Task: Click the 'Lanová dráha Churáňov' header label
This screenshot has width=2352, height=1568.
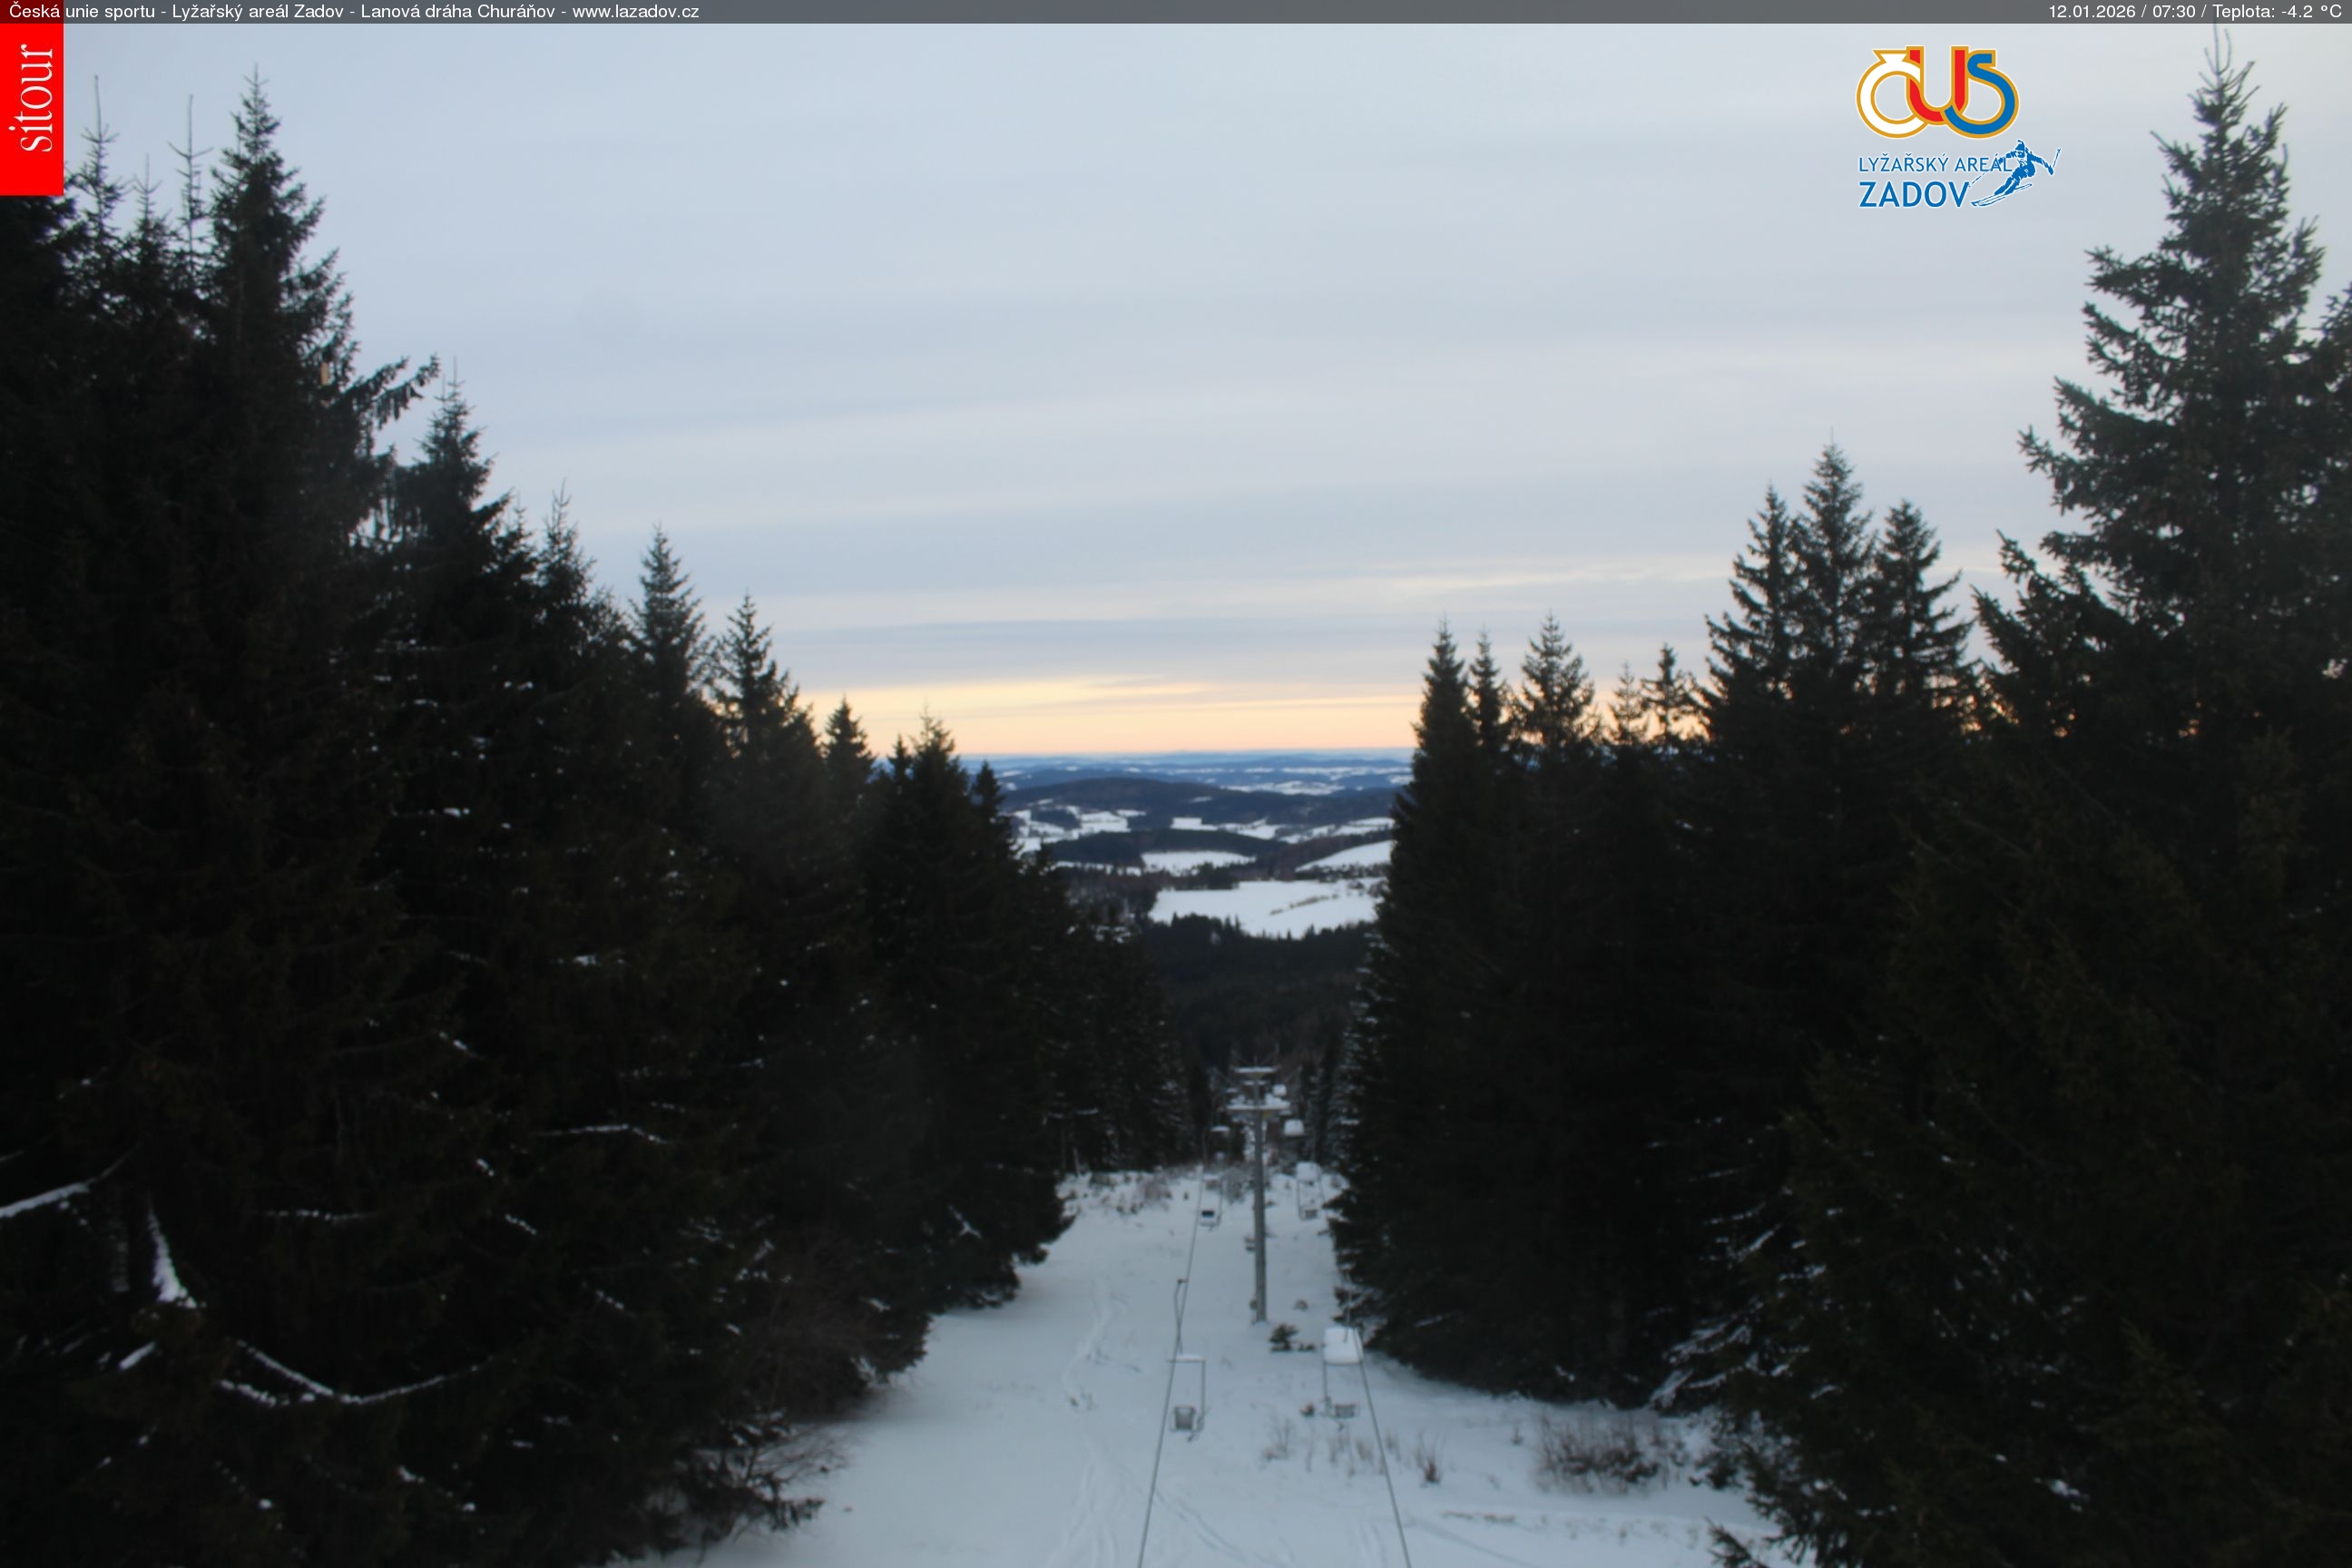Action: point(458,12)
